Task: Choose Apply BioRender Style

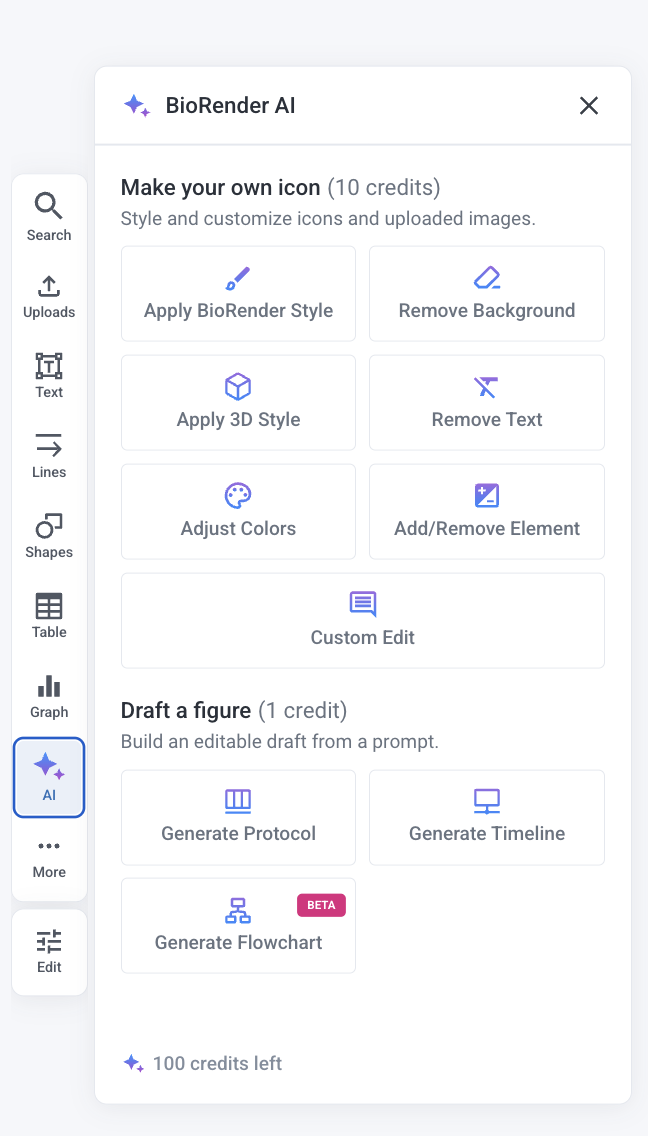Action: point(238,294)
